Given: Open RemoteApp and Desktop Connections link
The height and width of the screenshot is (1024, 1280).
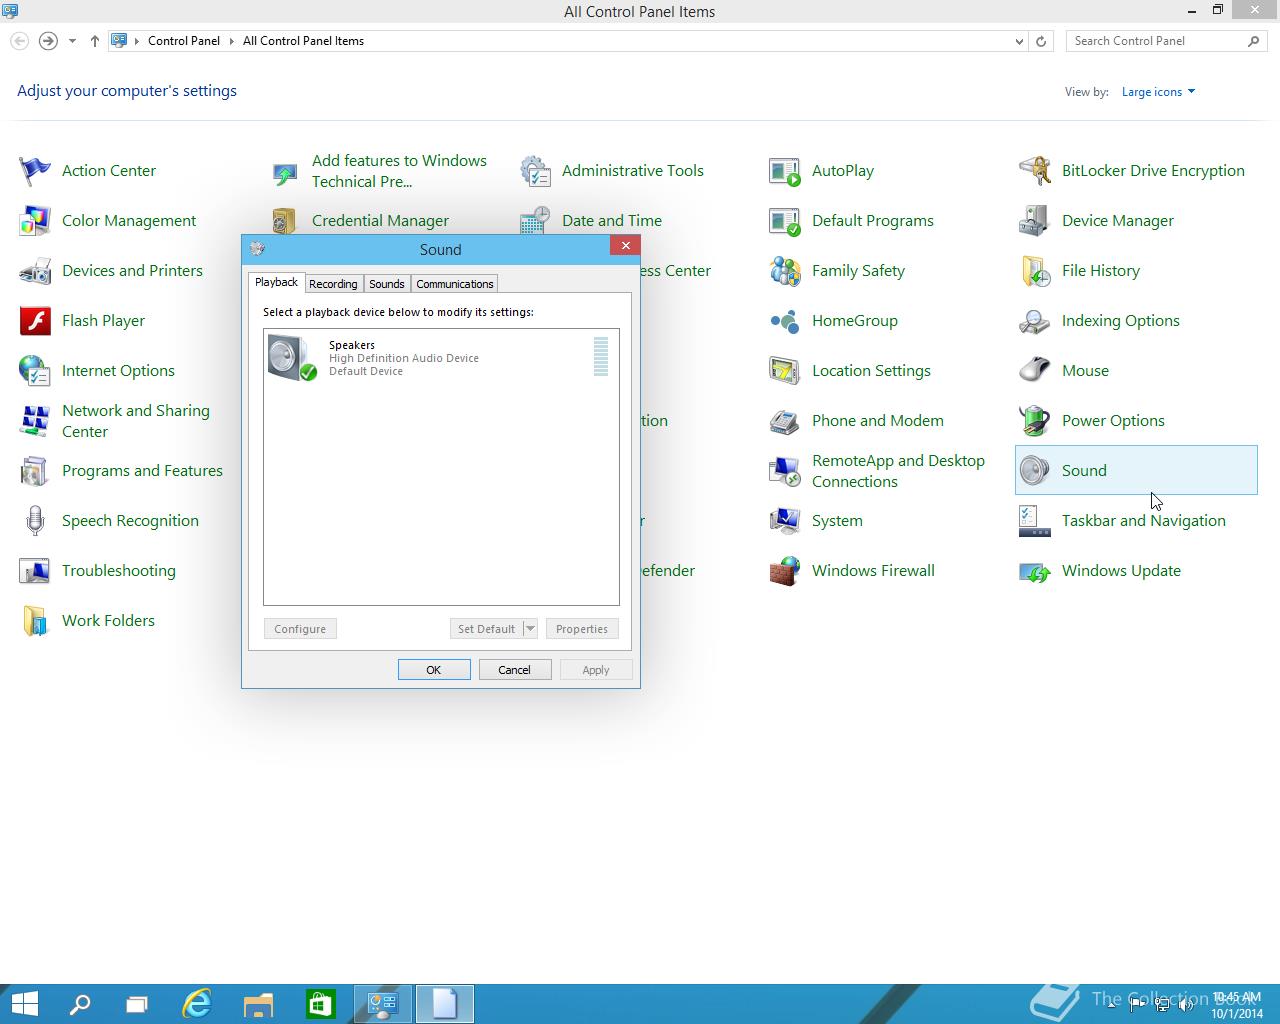Looking at the screenshot, I should (898, 471).
